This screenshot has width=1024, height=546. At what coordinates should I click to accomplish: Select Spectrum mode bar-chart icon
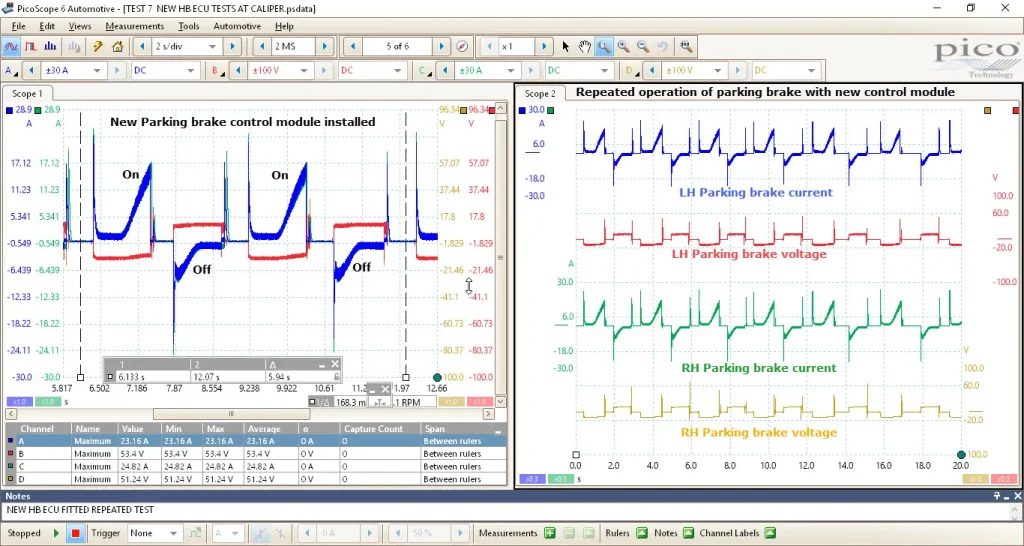[50, 46]
